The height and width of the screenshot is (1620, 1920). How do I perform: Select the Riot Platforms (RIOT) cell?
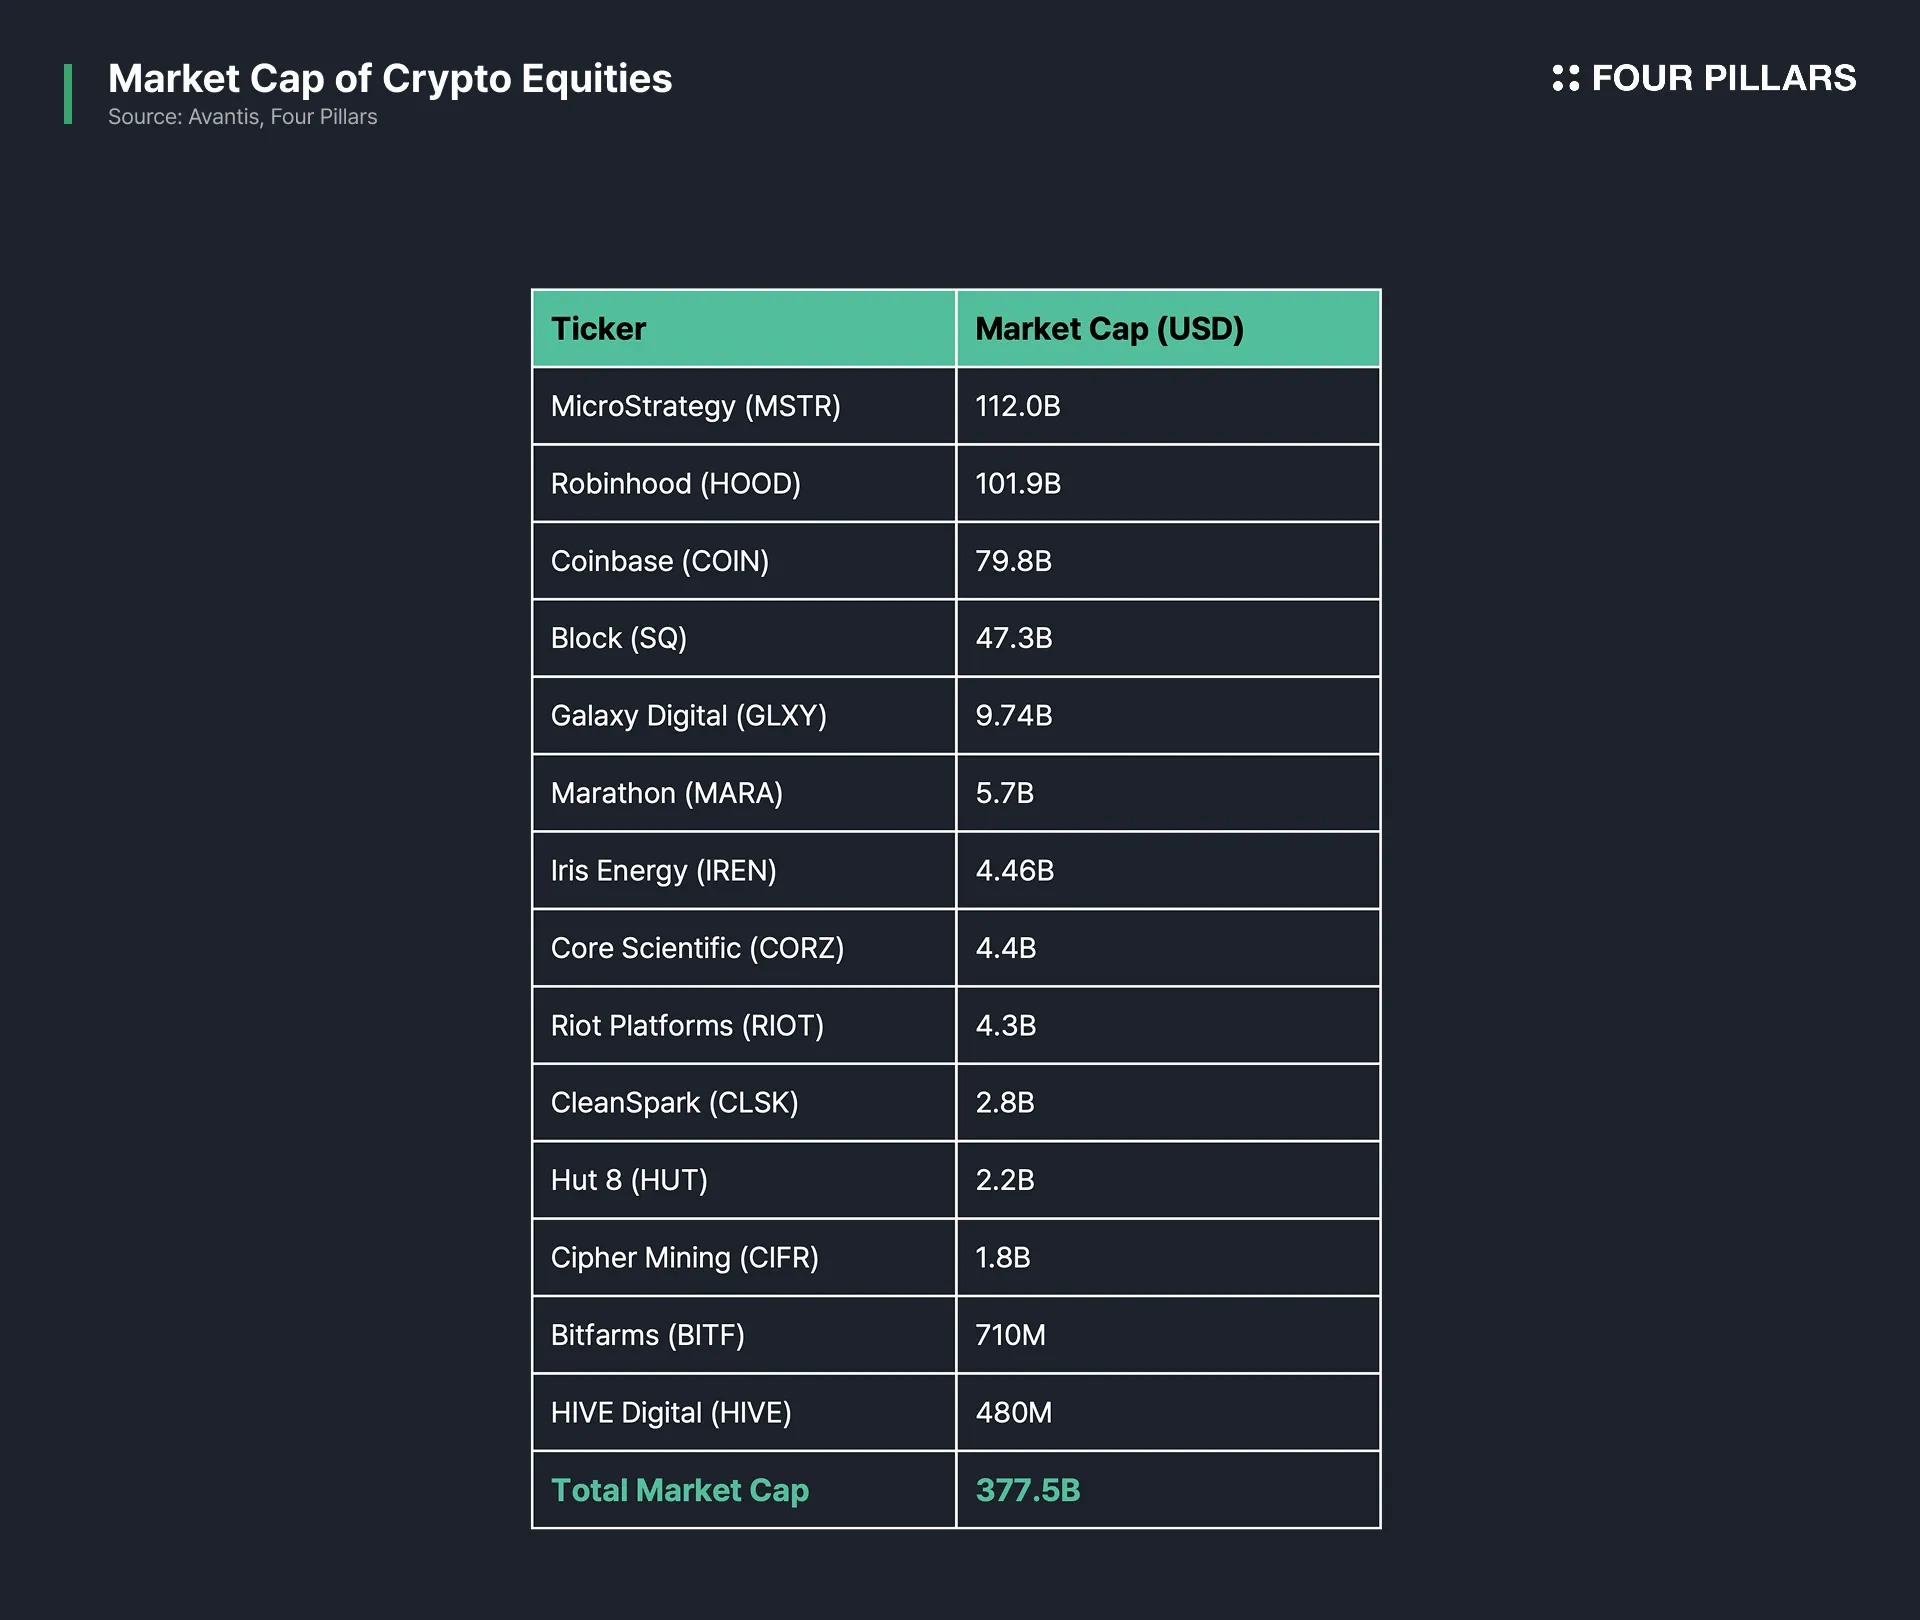688,1026
